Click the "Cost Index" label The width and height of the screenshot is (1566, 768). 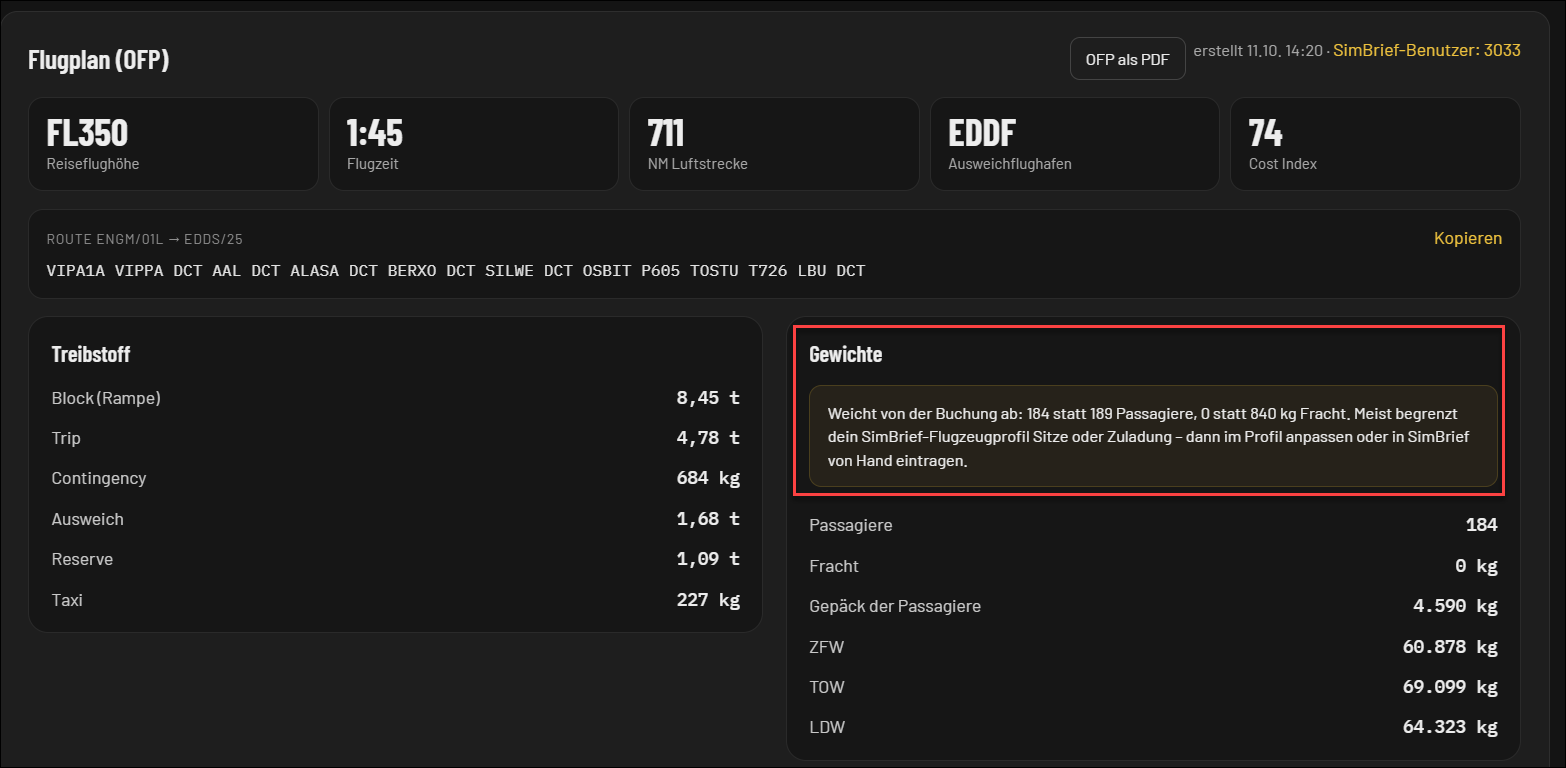(x=1283, y=164)
